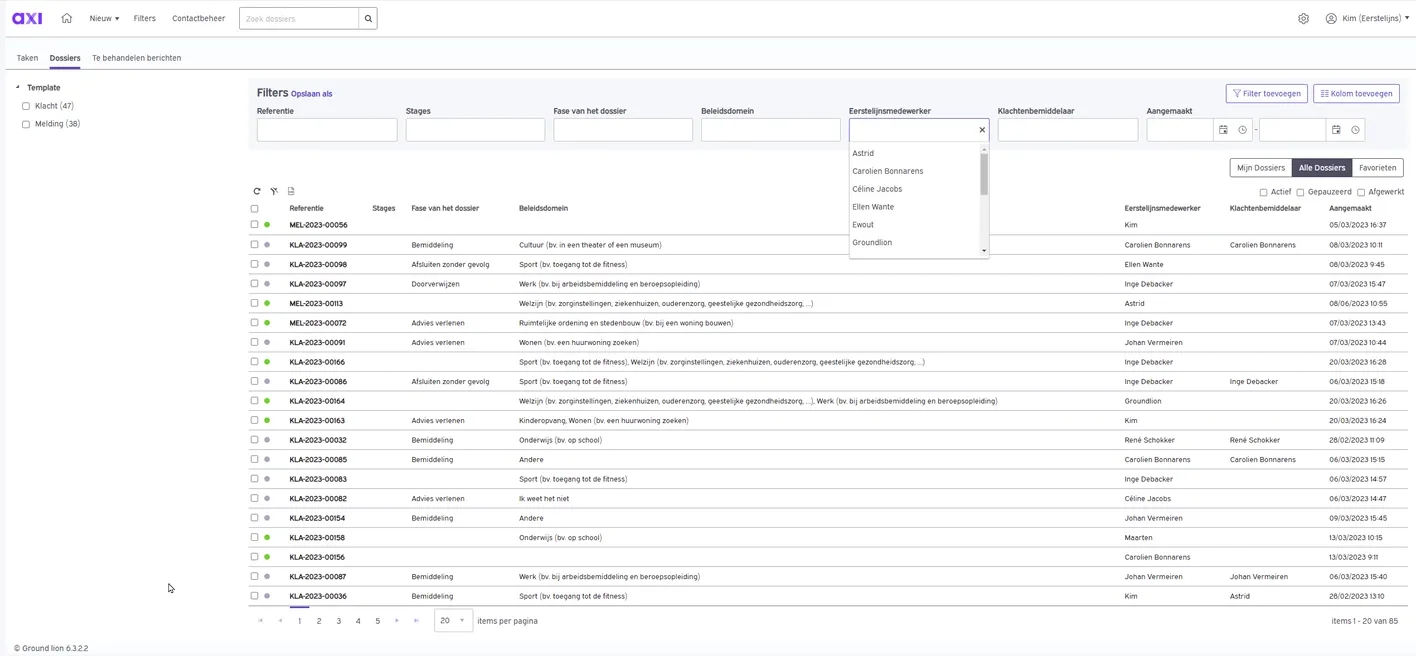
Task: Open the Kim (Eerstelijns) user dropdown
Action: pos(1374,18)
